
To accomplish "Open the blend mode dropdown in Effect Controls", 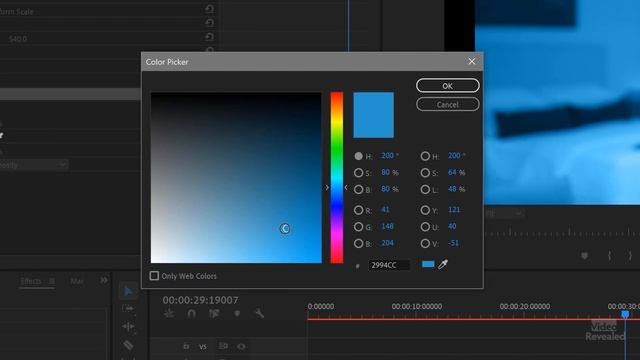I will coord(33,165).
